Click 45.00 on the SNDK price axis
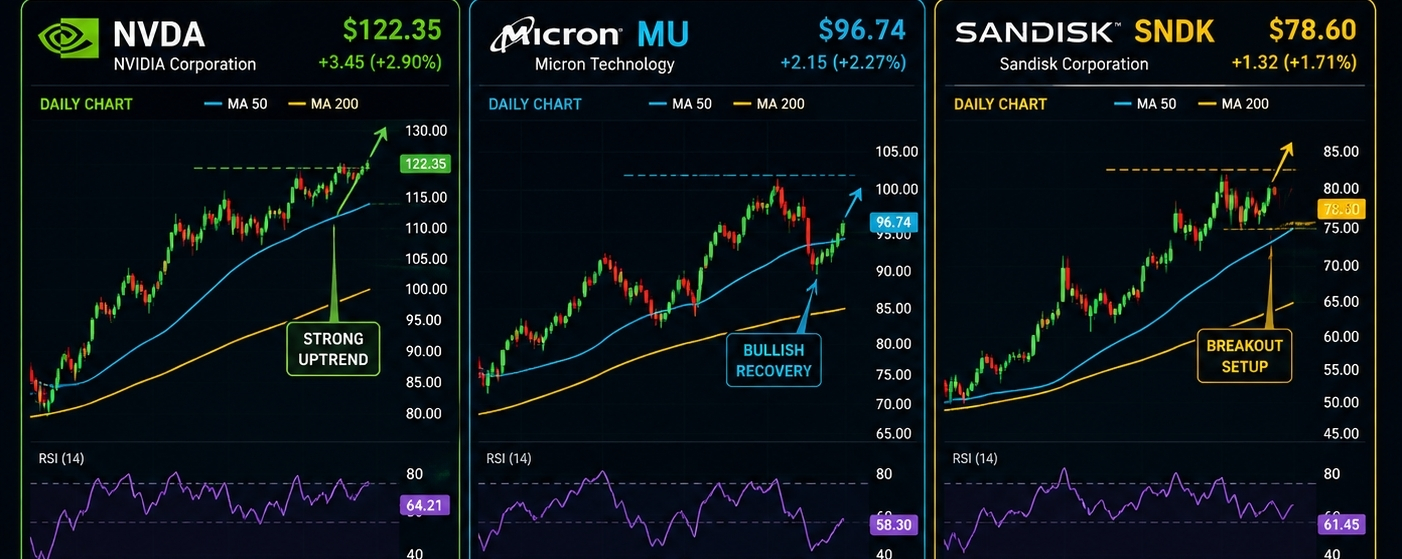Viewport: 1402px width, 559px height. point(1340,434)
